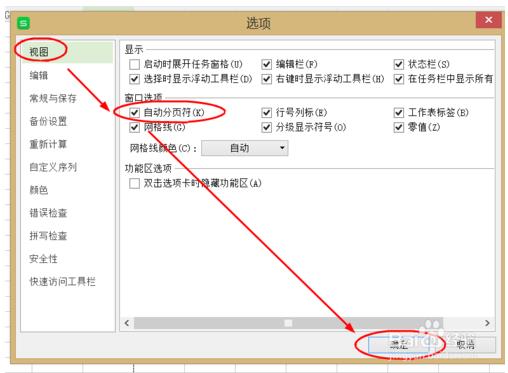Open the 编辑 options page

click(x=39, y=75)
